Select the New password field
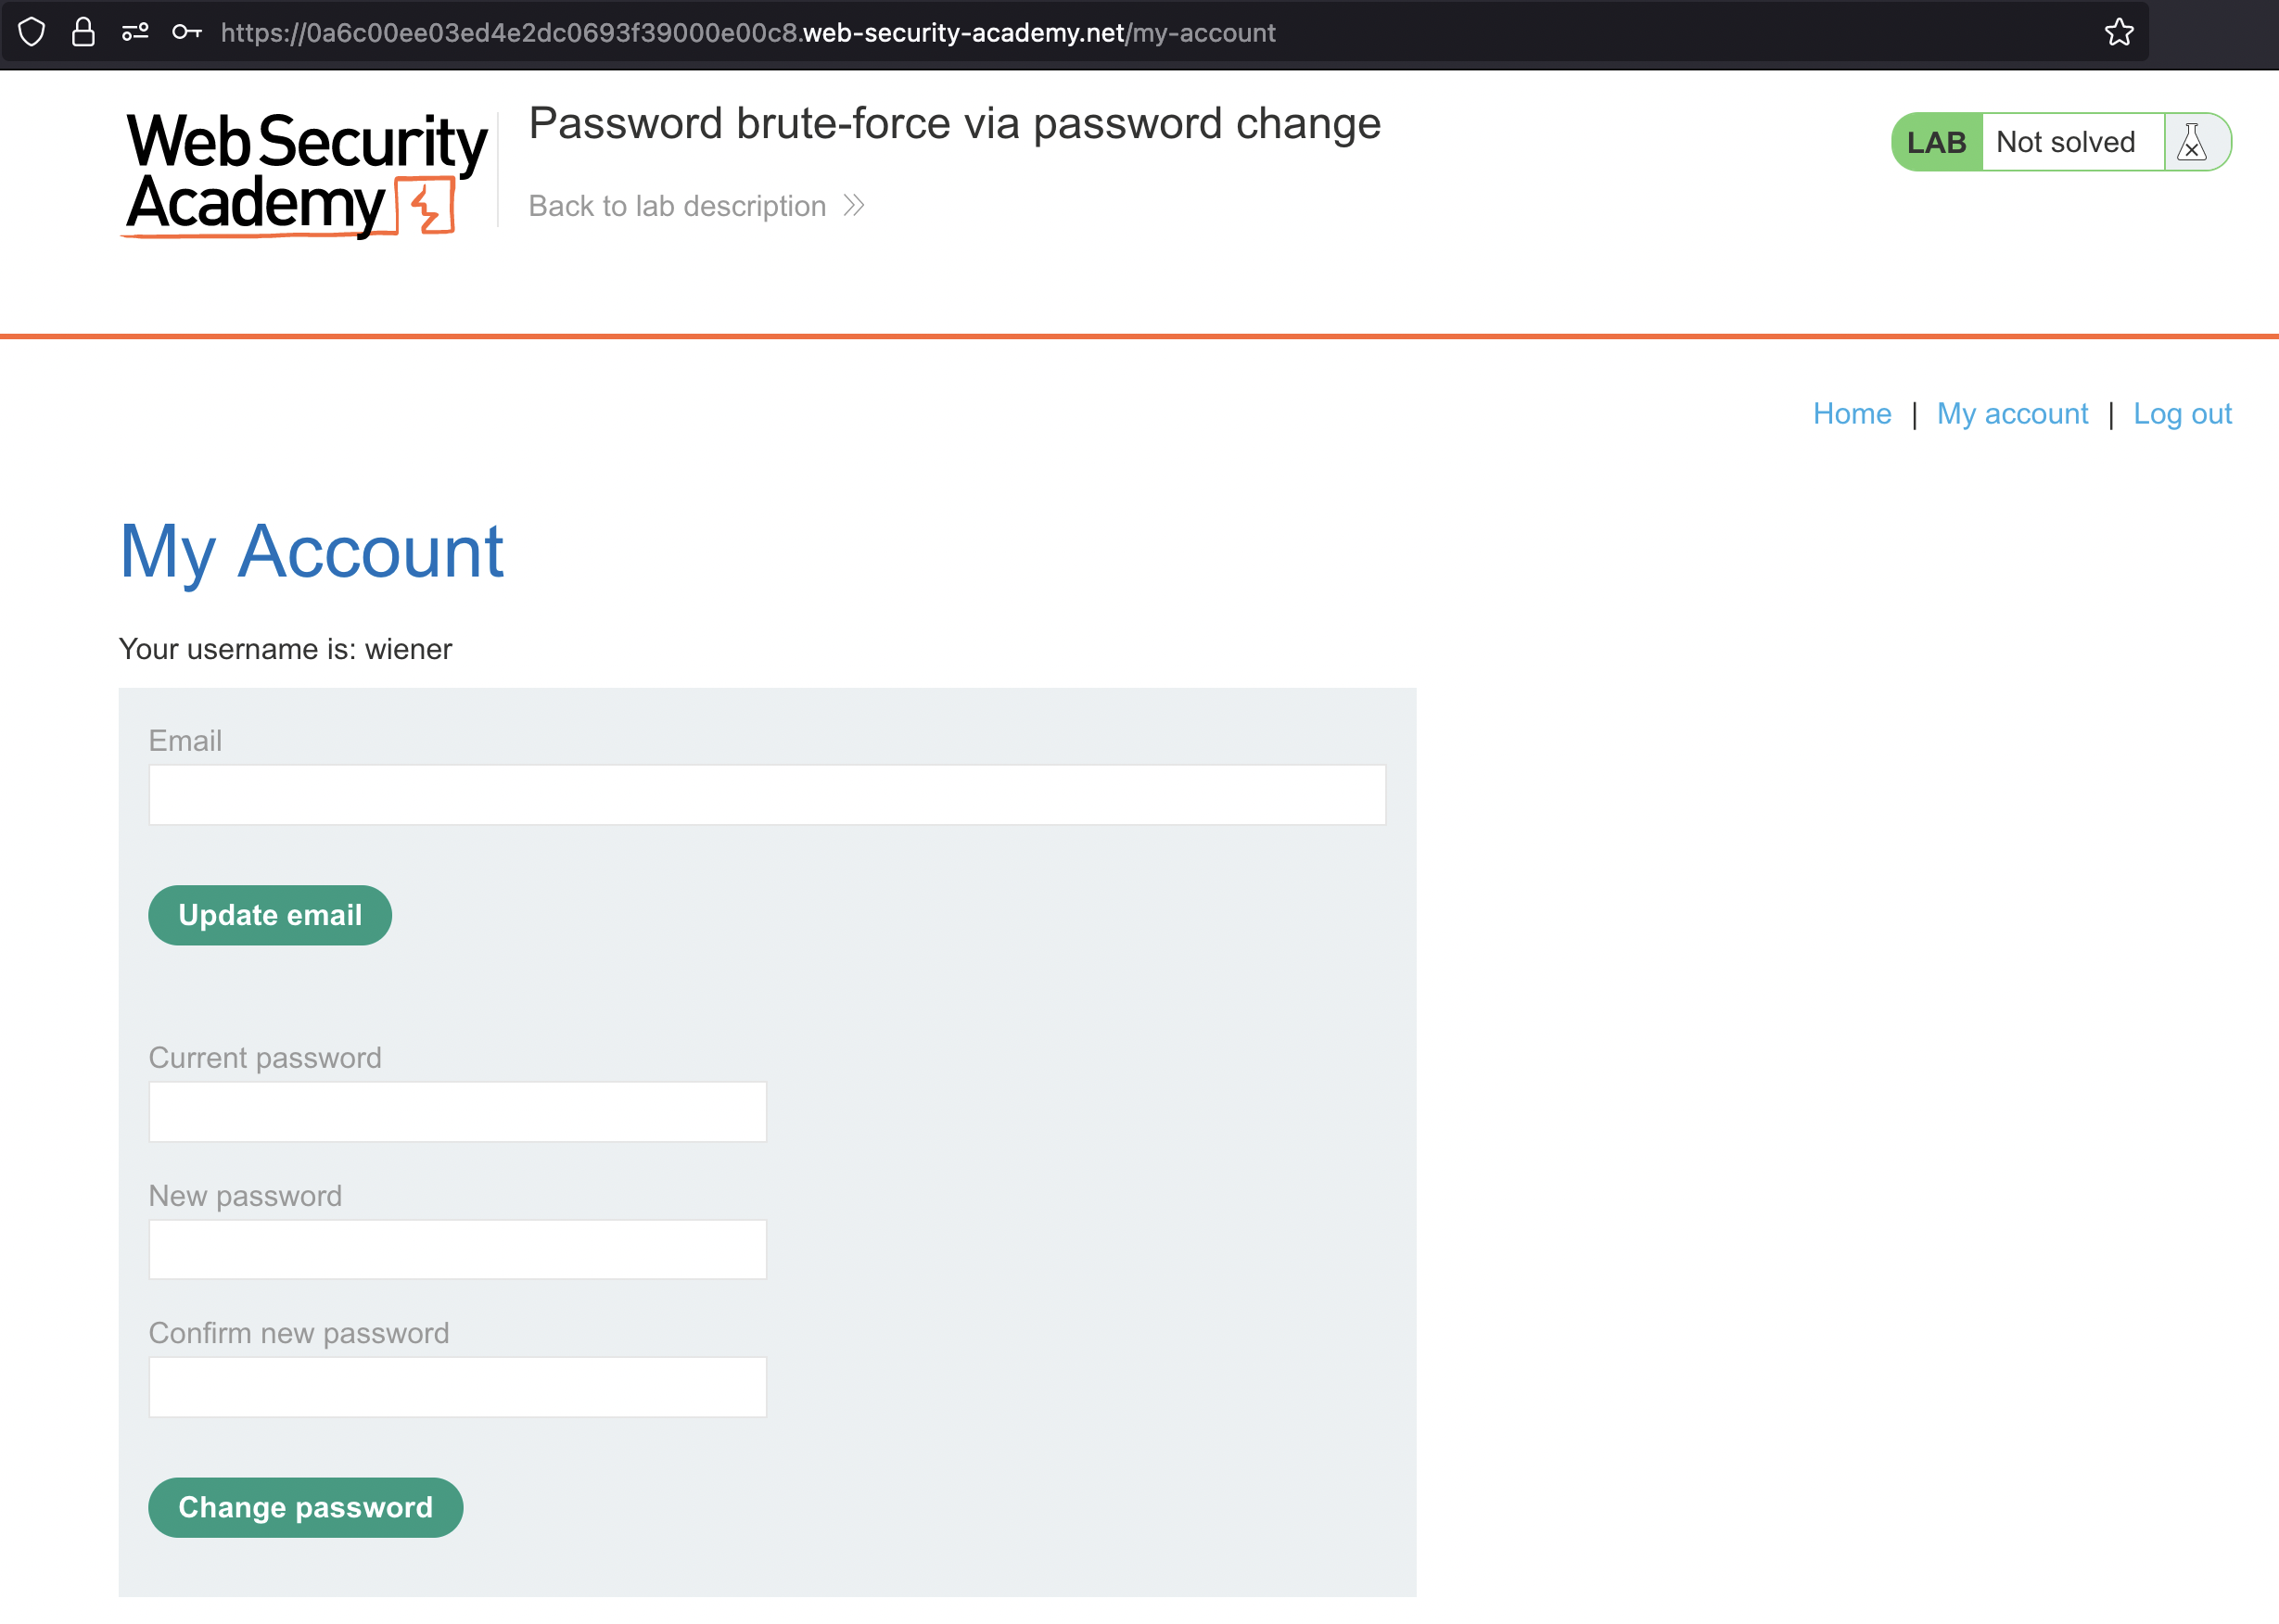This screenshot has width=2279, height=1624. pos(457,1249)
